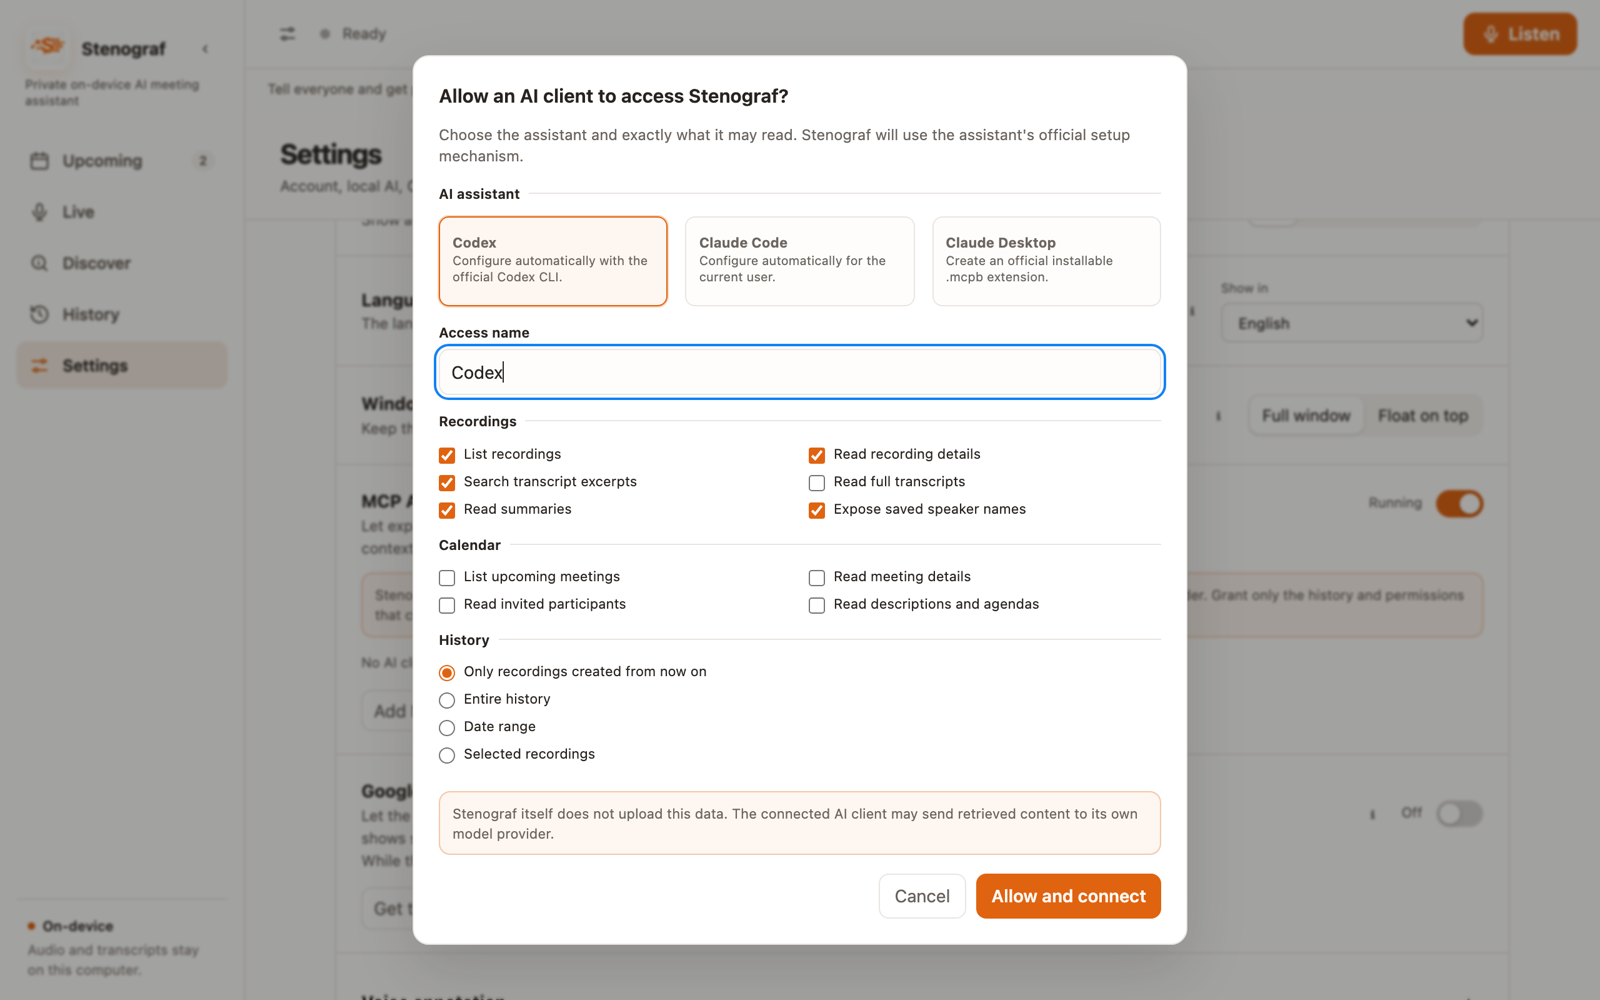Viewport: 1600px width, 1000px height.
Task: Click the Upcoming count badge
Action: click(203, 161)
